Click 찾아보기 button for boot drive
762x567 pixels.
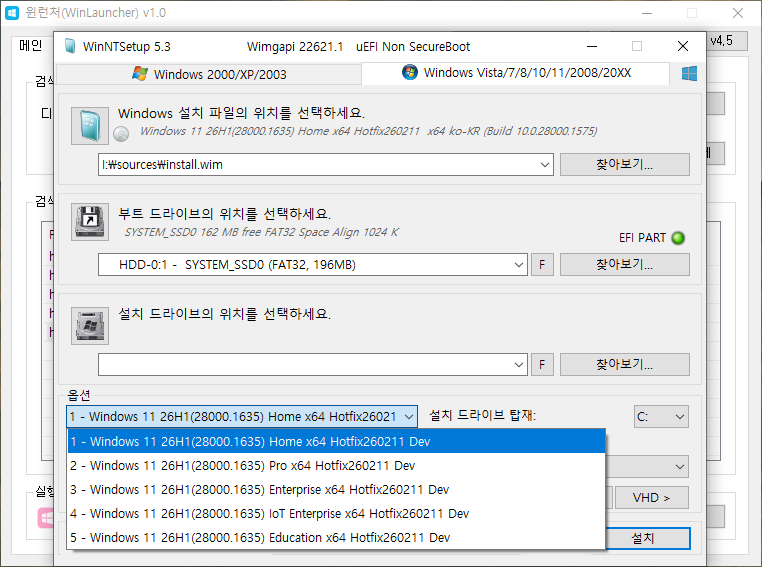(x=624, y=265)
